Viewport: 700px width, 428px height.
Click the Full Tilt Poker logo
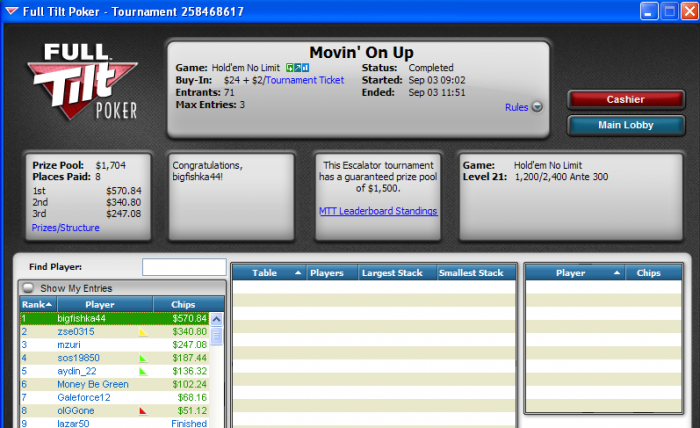82,81
